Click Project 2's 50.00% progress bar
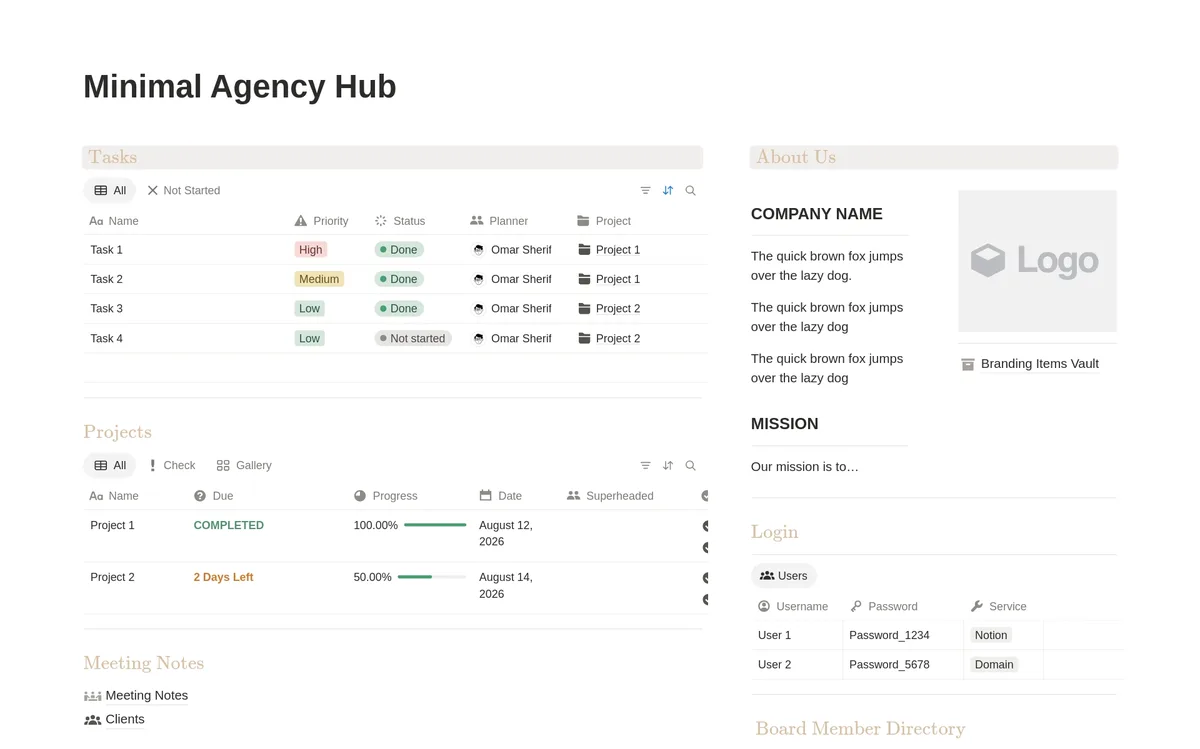The image size is (1200, 749). [x=432, y=577]
